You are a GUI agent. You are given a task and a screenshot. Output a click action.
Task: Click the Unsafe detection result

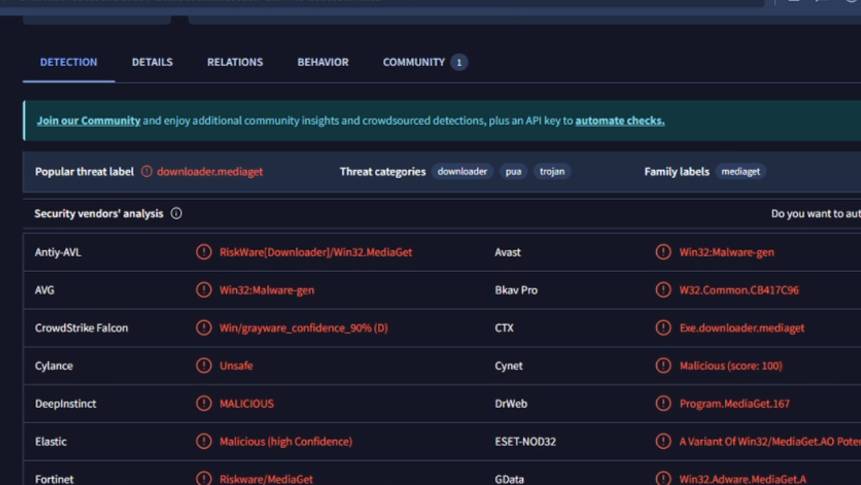[x=236, y=366]
